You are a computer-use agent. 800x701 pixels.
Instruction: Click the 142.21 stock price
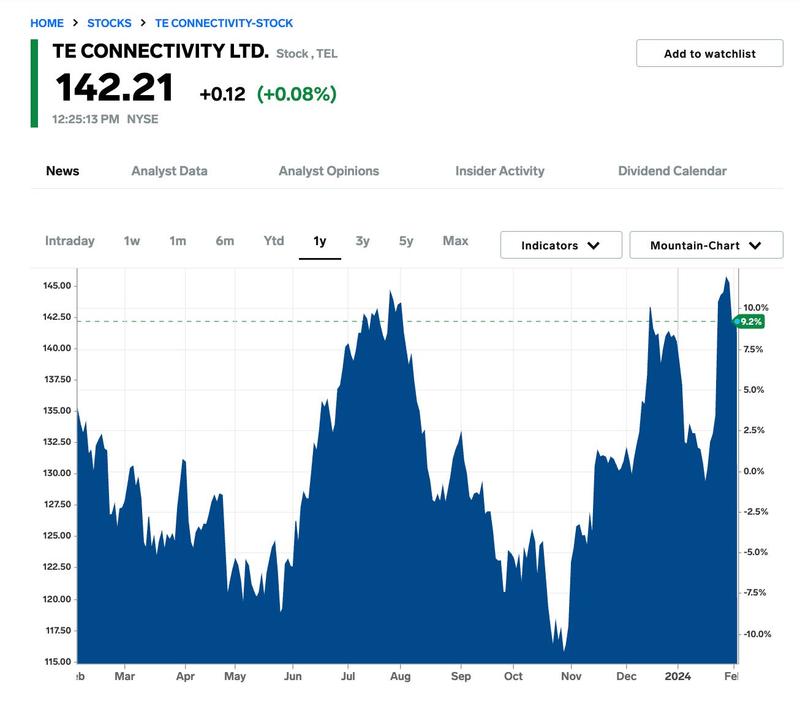pyautogui.click(x=114, y=88)
